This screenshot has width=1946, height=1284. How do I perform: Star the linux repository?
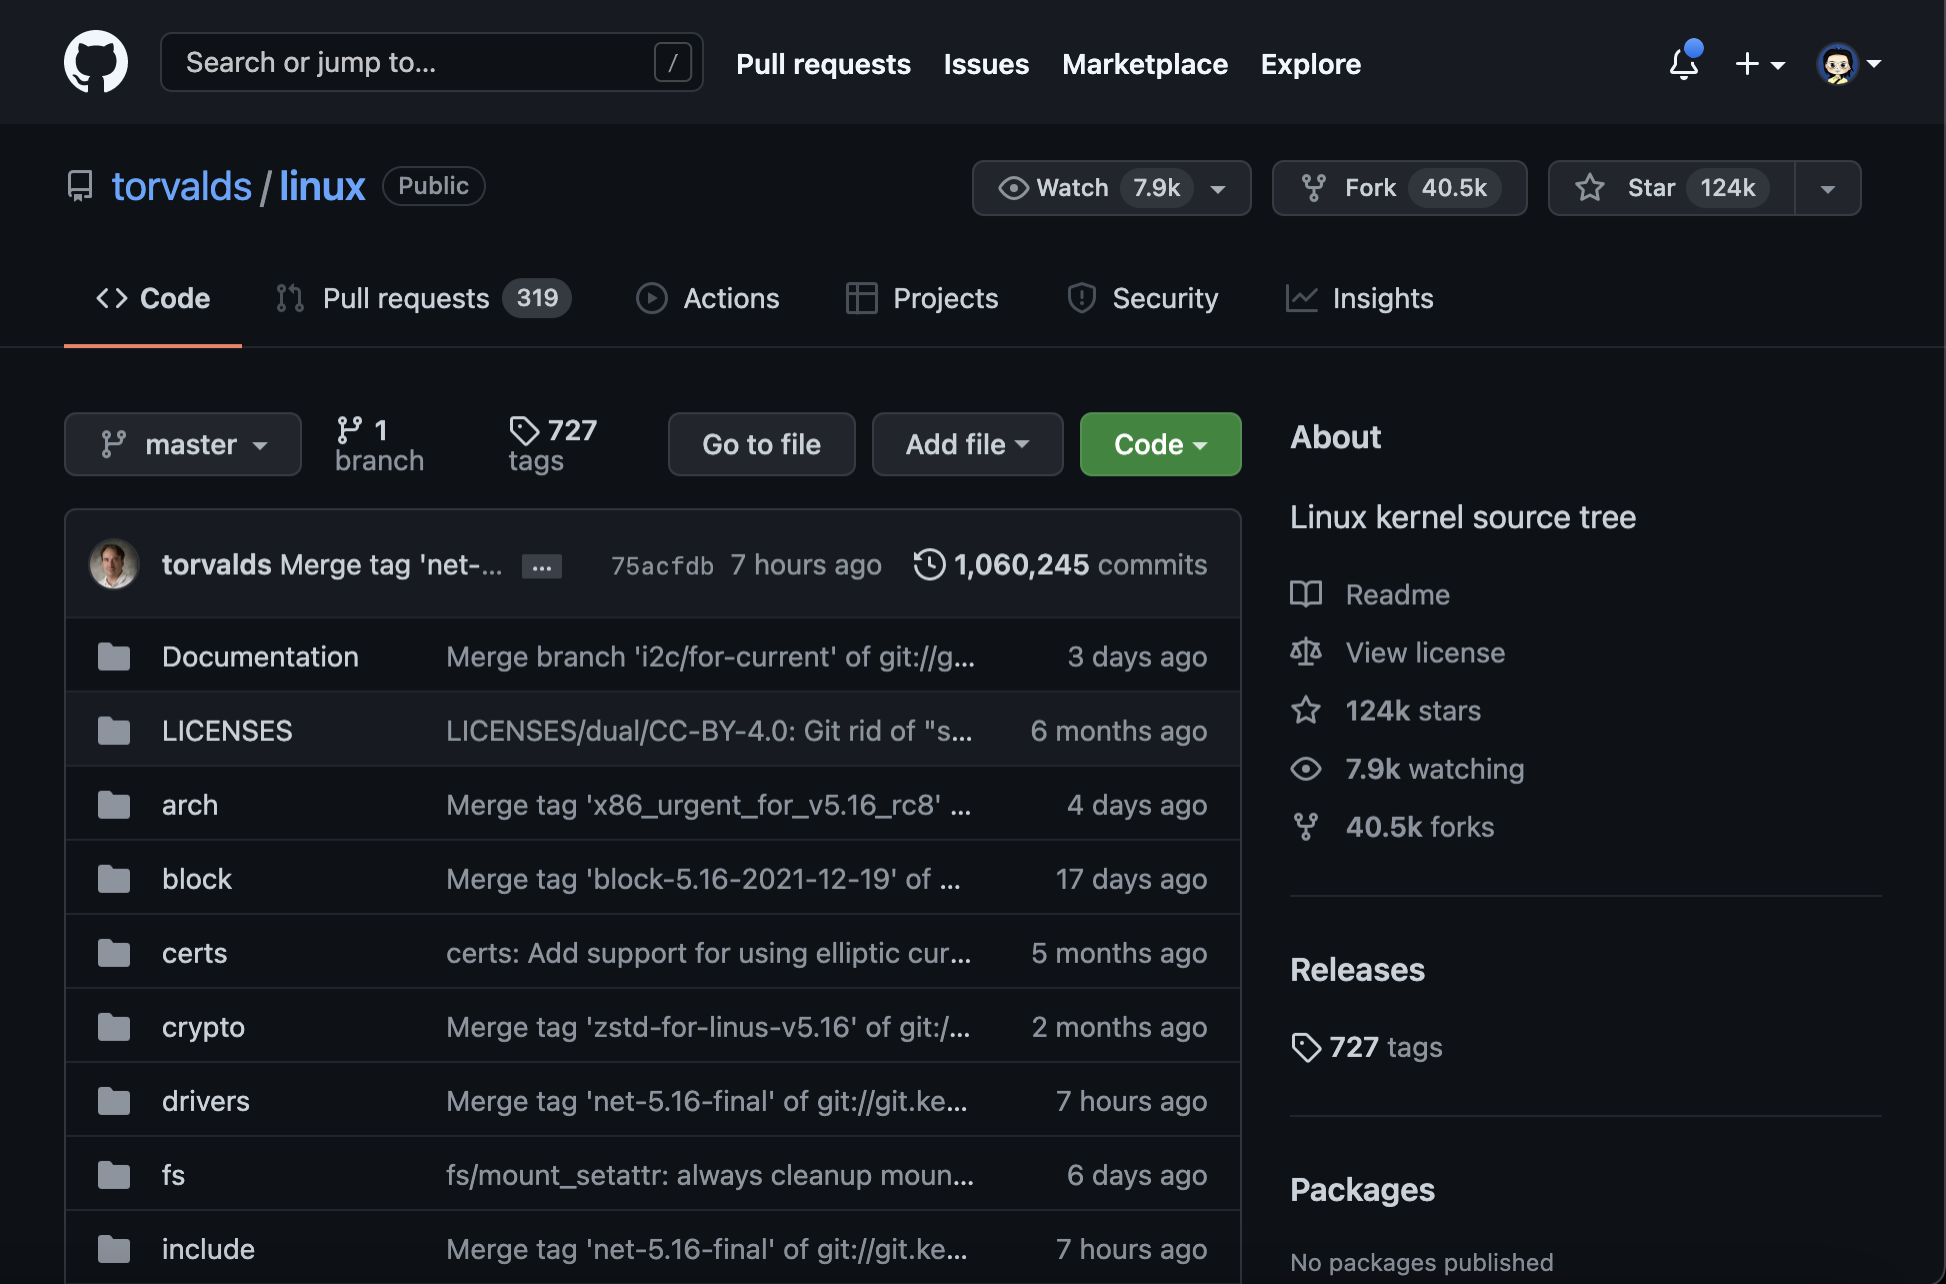pos(1671,188)
